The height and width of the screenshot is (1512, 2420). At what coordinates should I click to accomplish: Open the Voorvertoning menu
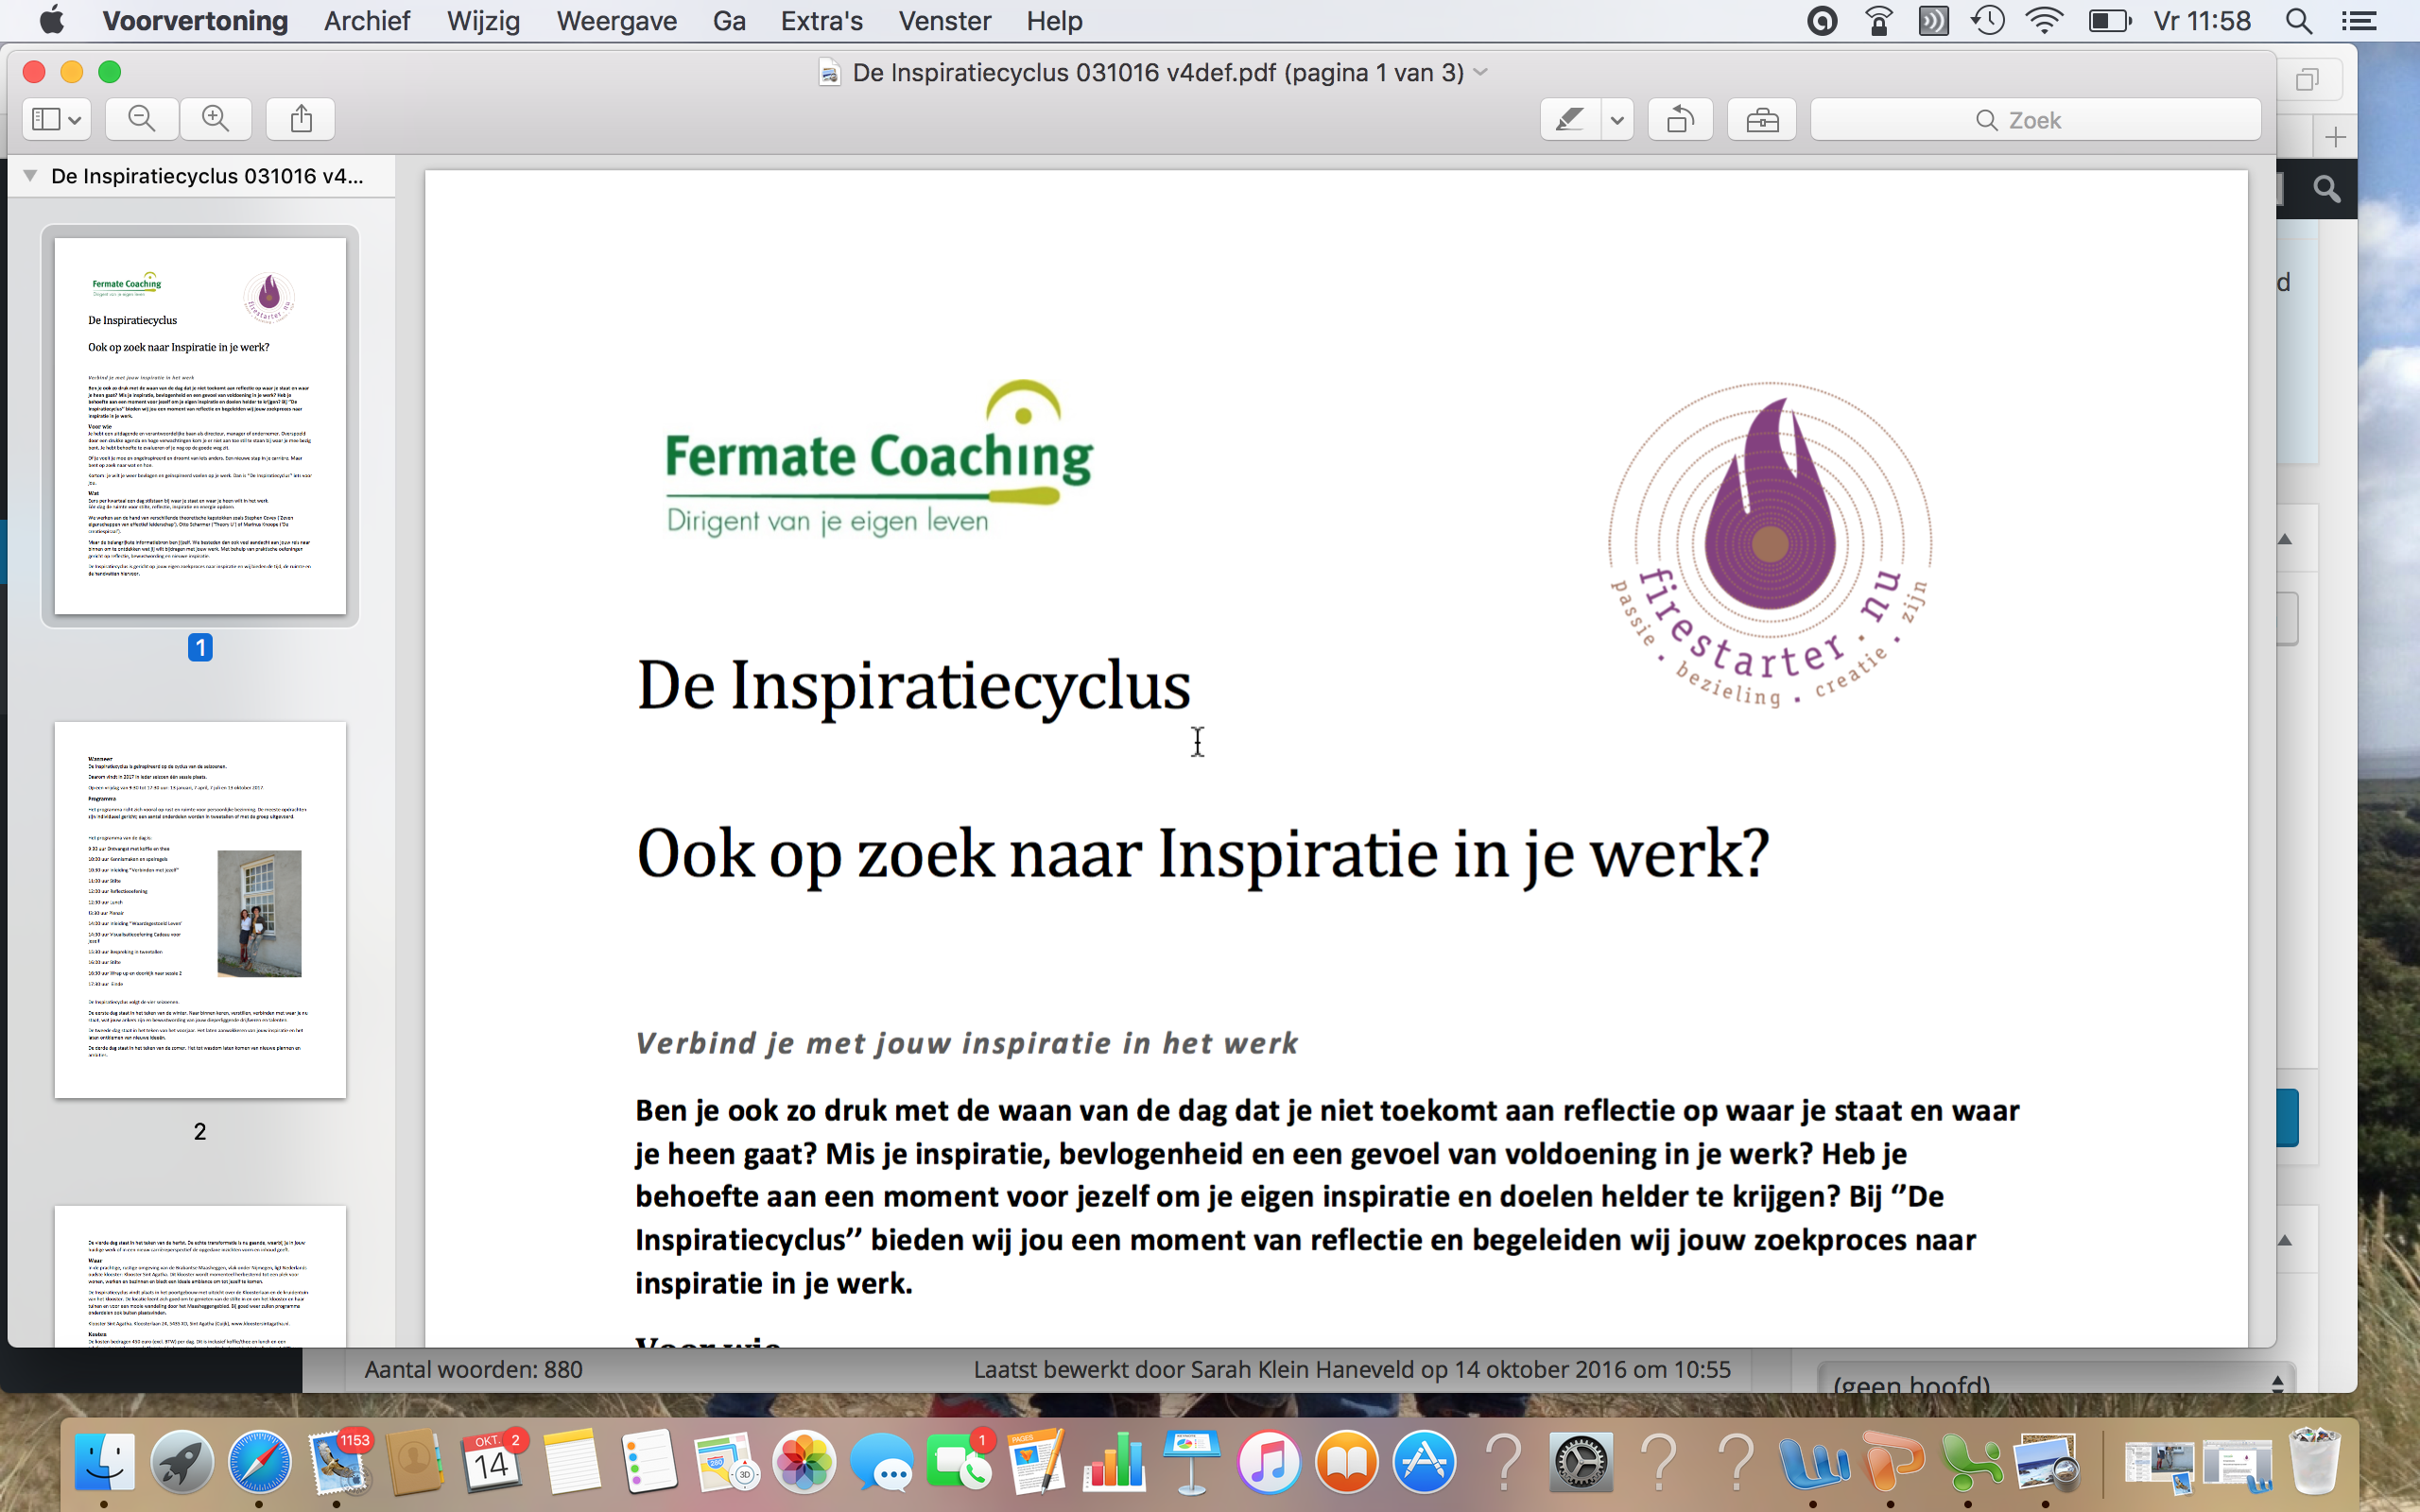[195, 21]
